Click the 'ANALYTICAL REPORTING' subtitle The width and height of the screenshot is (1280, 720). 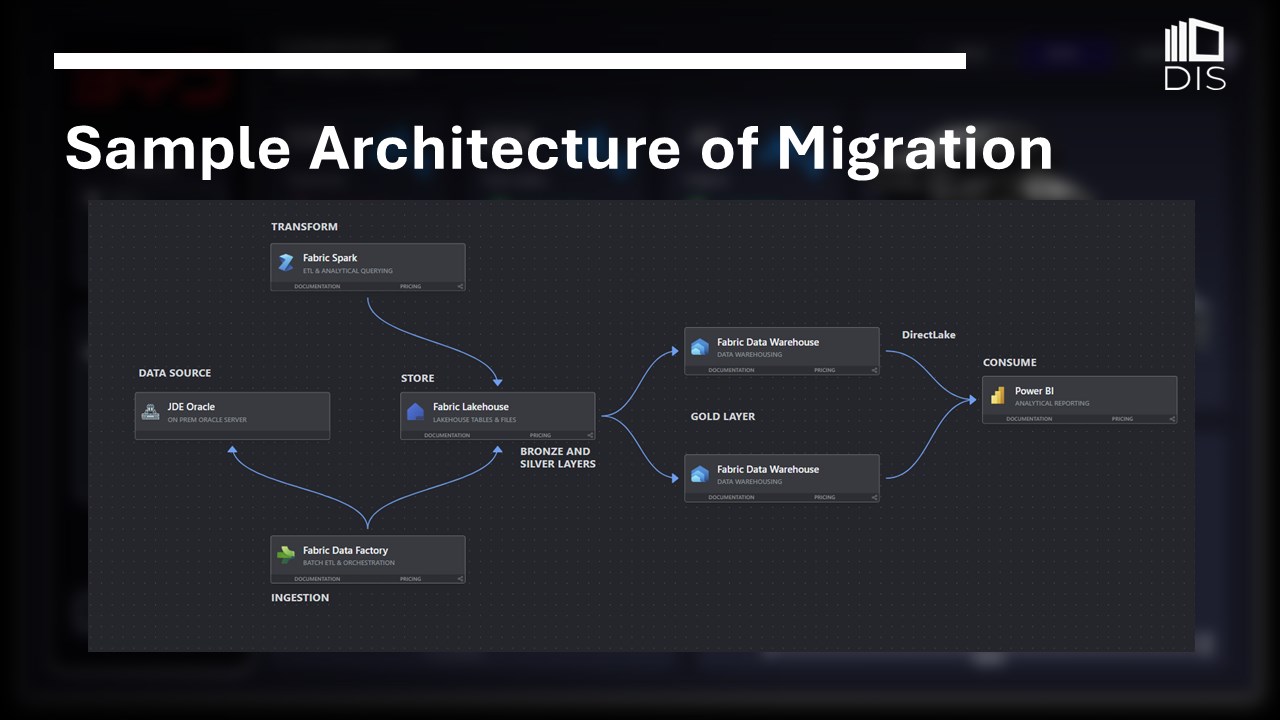point(1052,404)
